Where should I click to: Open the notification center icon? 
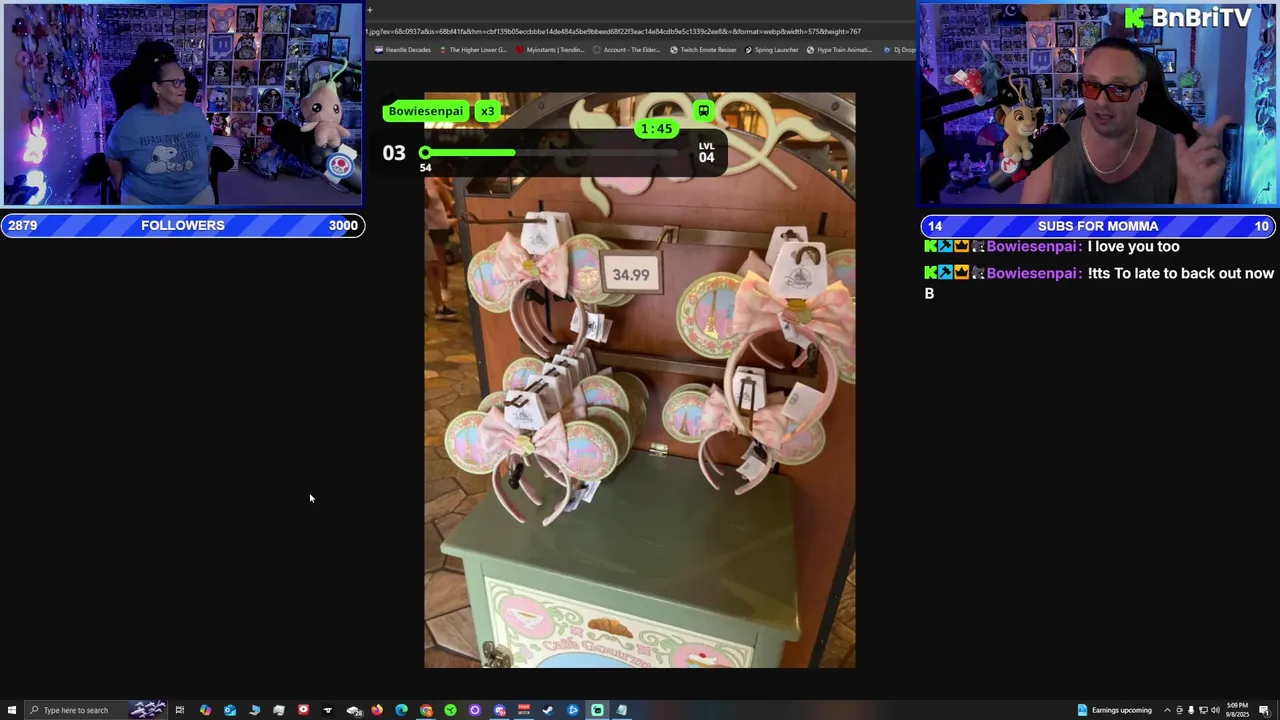[1265, 710]
